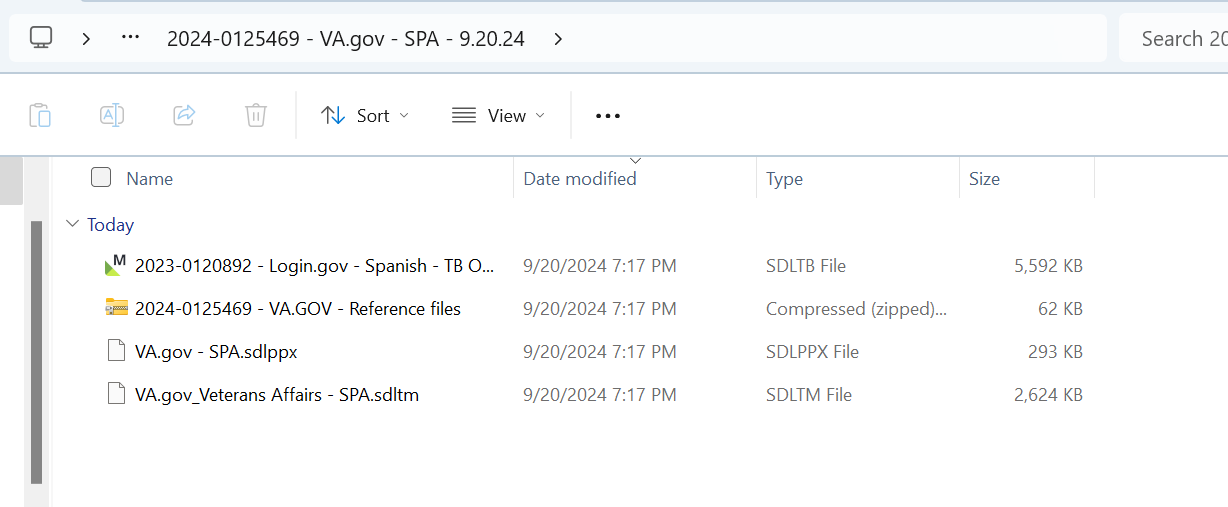1228x507 pixels.
Task: Sort by the Date modified column header
Action: tap(580, 179)
